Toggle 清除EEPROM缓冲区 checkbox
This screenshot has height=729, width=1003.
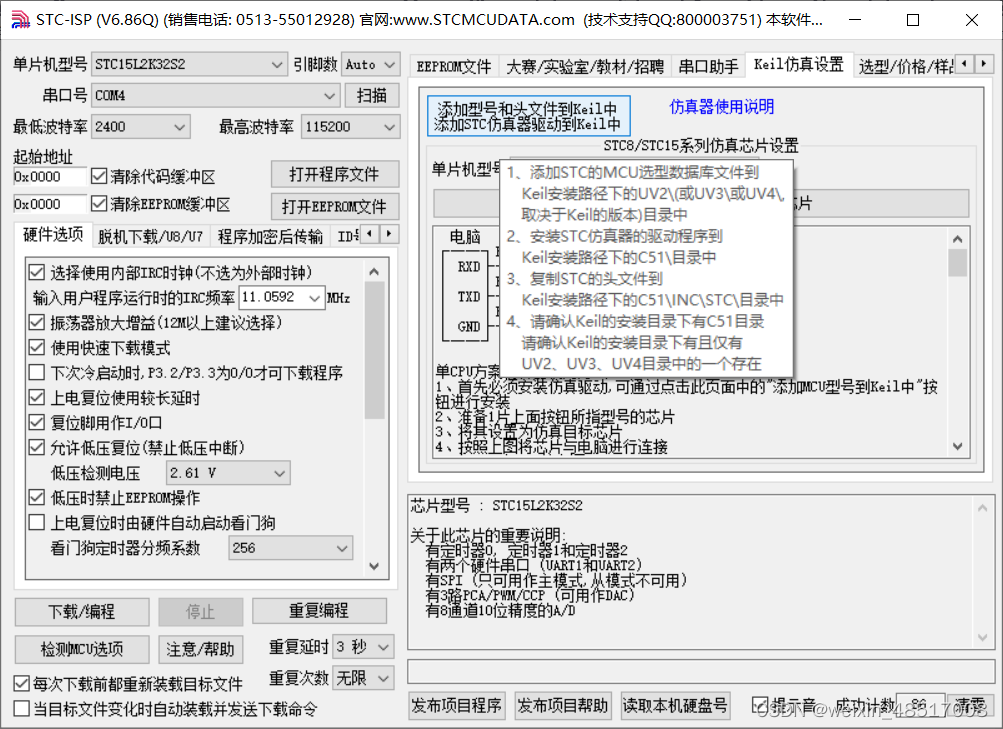pos(99,204)
